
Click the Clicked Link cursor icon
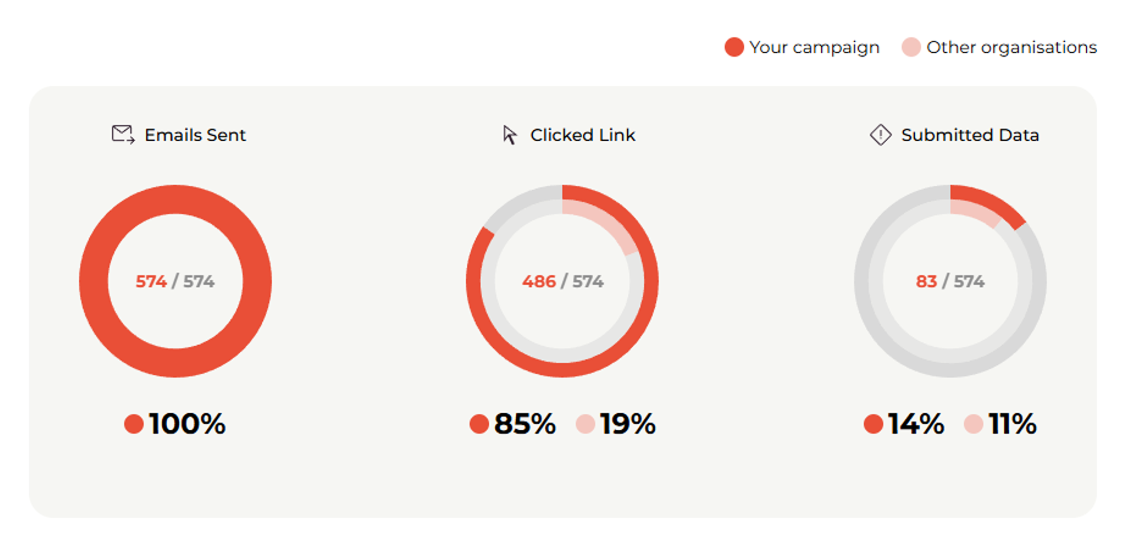tap(509, 135)
